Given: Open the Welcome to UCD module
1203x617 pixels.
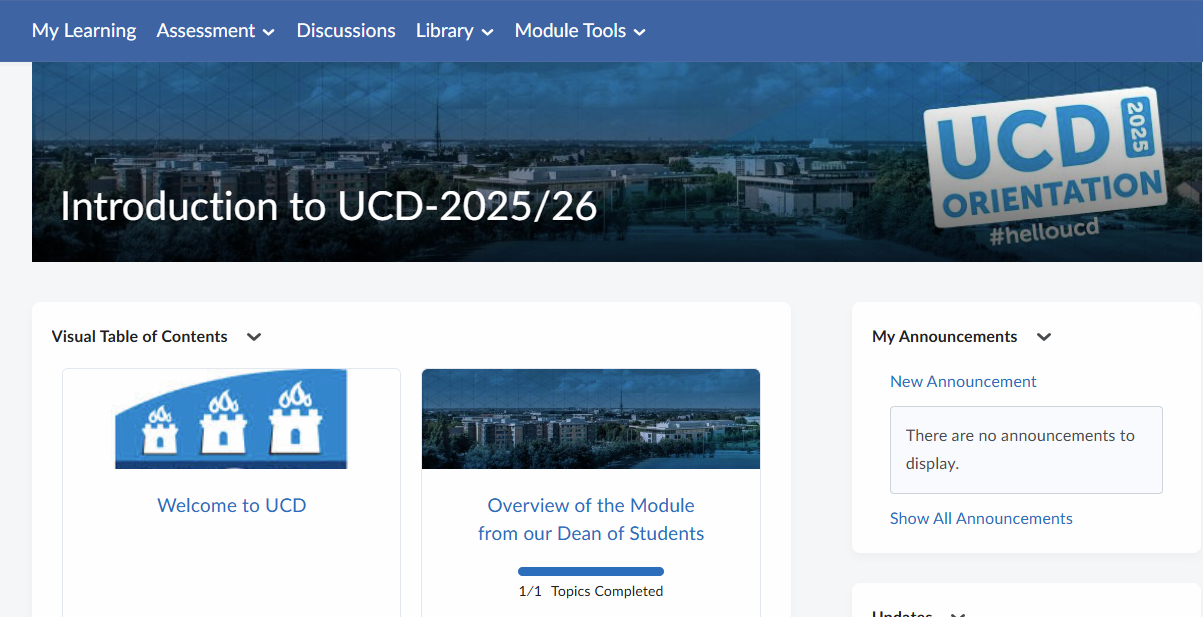Looking at the screenshot, I should pyautogui.click(x=231, y=505).
